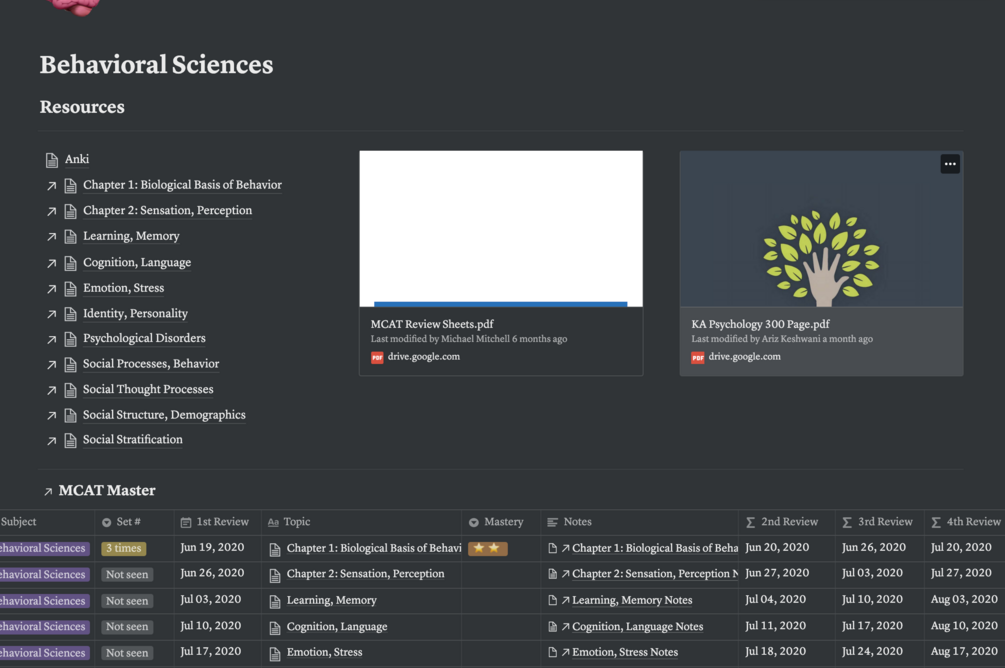Image resolution: width=1005 pixels, height=668 pixels.
Task: Click the MCAT Review Sheets.pdf title
Action: pos(432,324)
